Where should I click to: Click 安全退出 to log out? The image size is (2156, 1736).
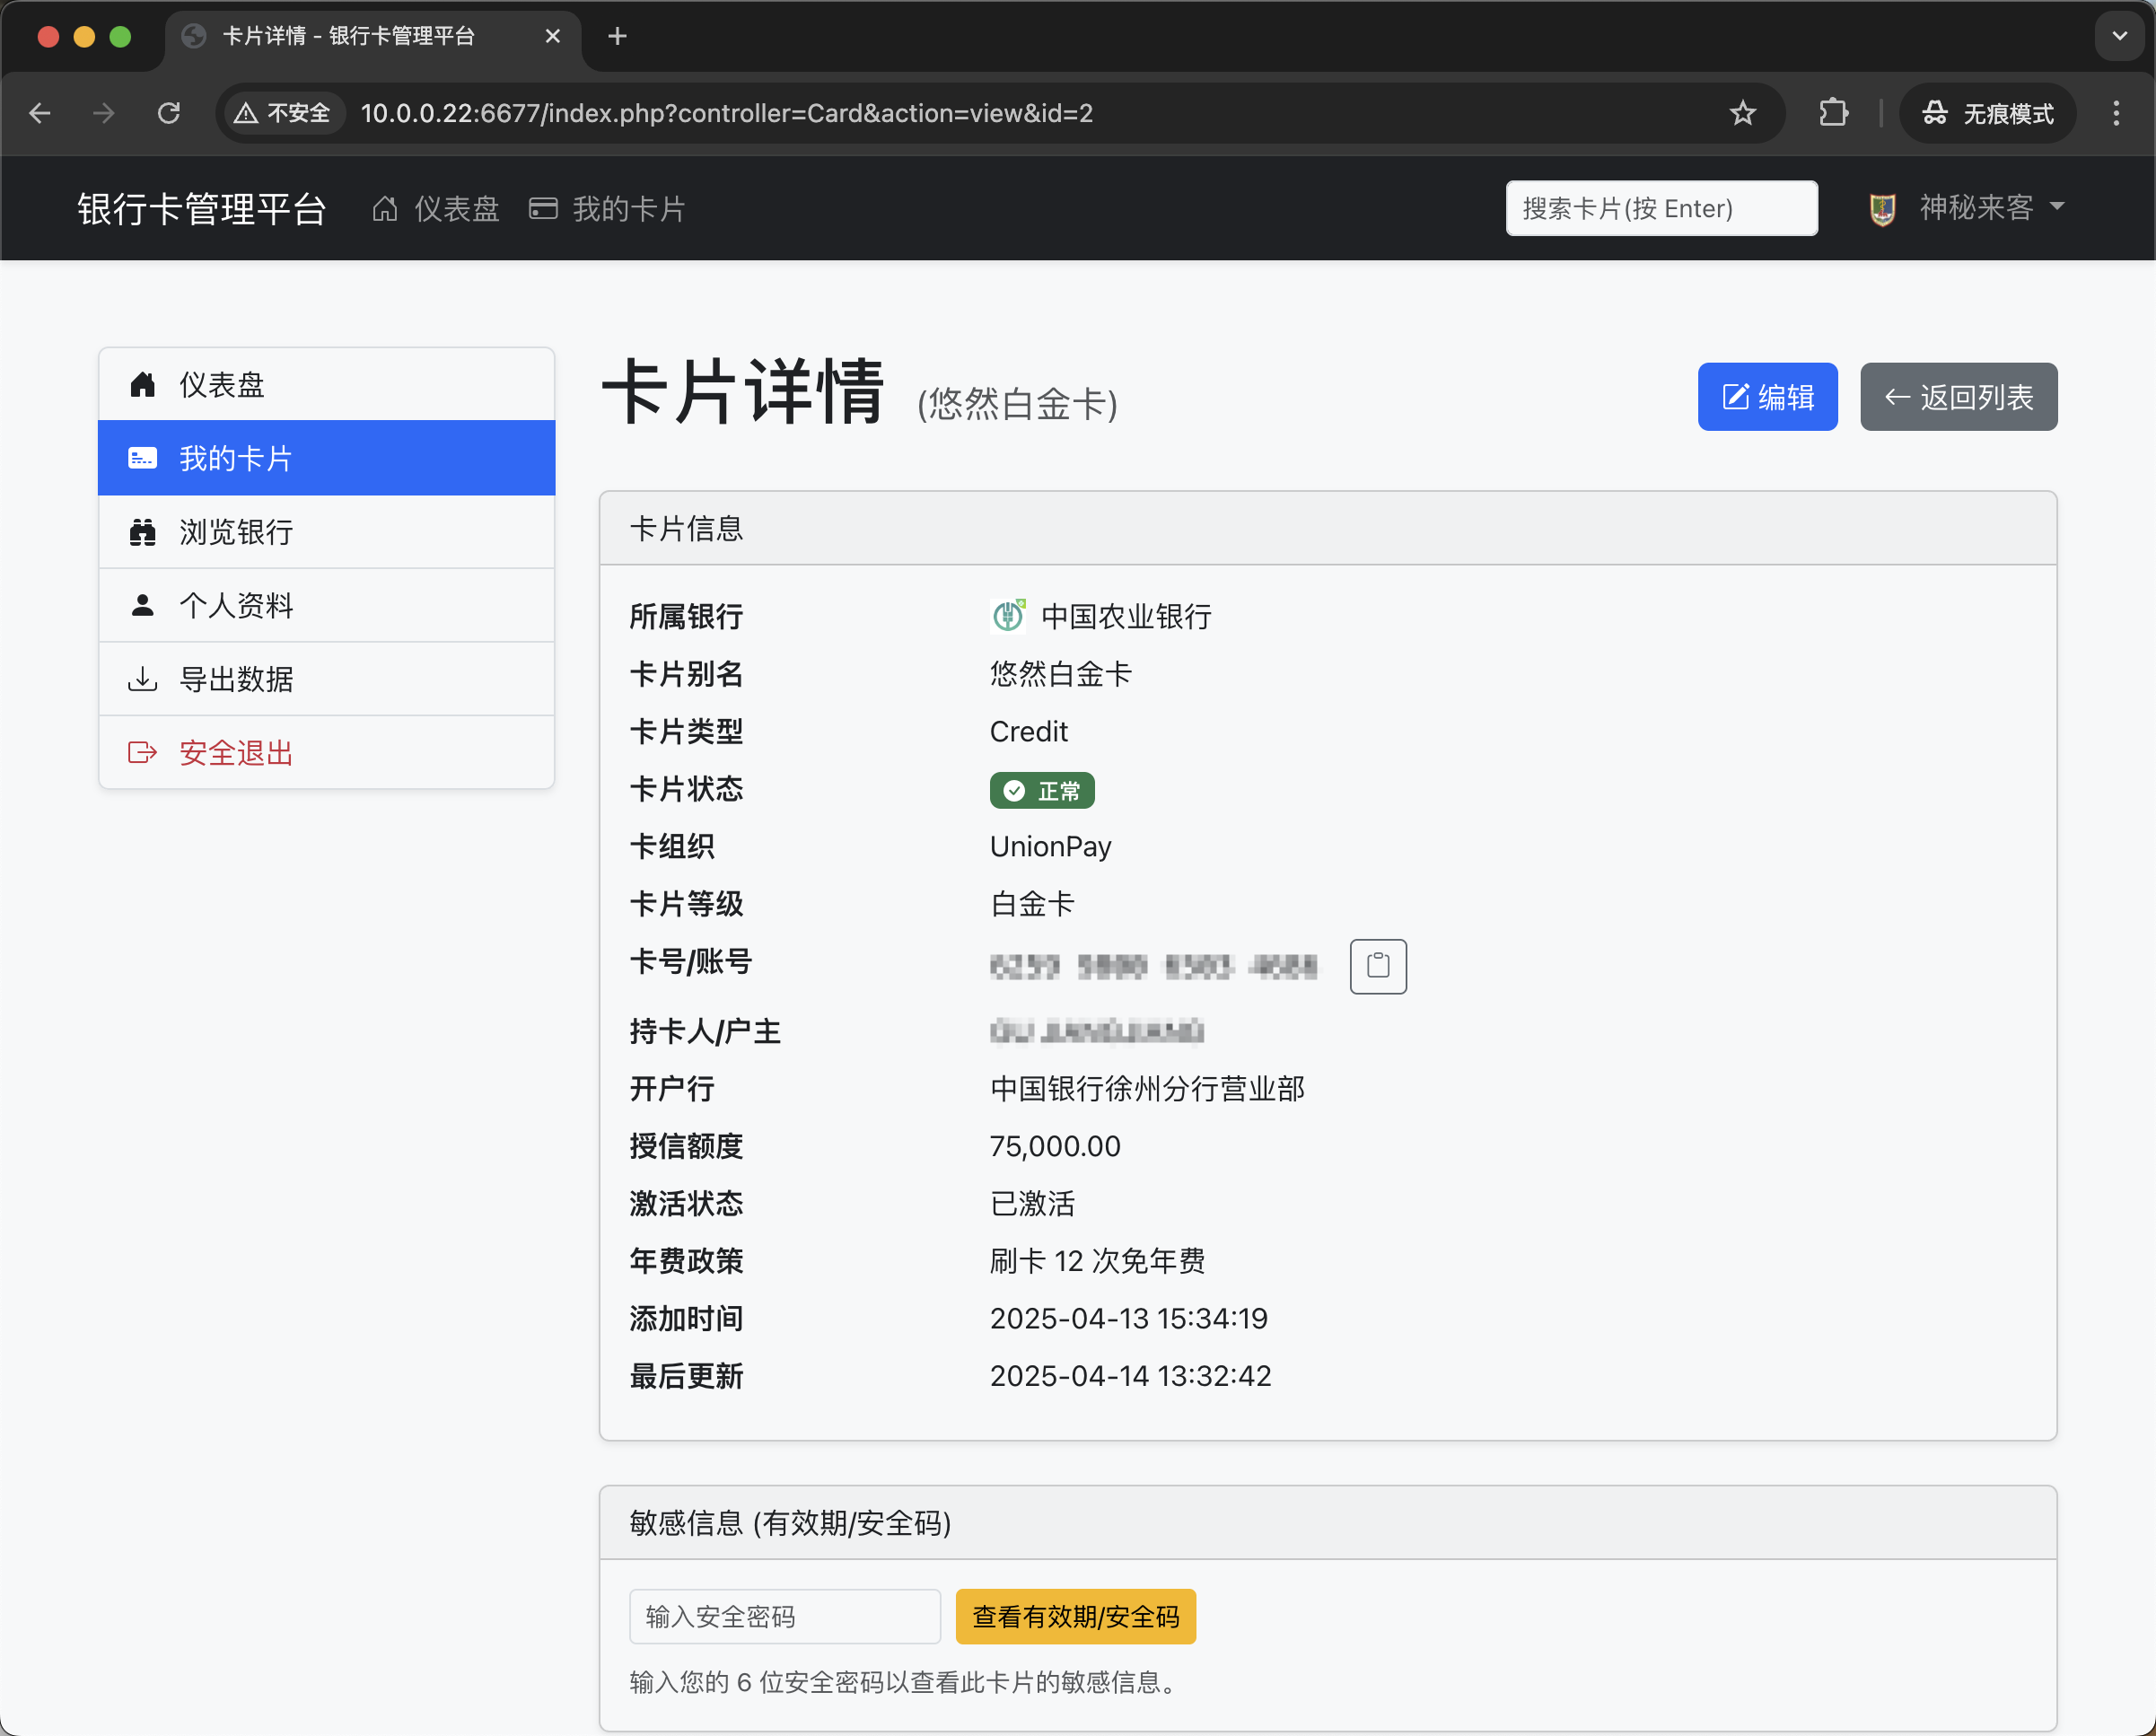[x=326, y=752]
